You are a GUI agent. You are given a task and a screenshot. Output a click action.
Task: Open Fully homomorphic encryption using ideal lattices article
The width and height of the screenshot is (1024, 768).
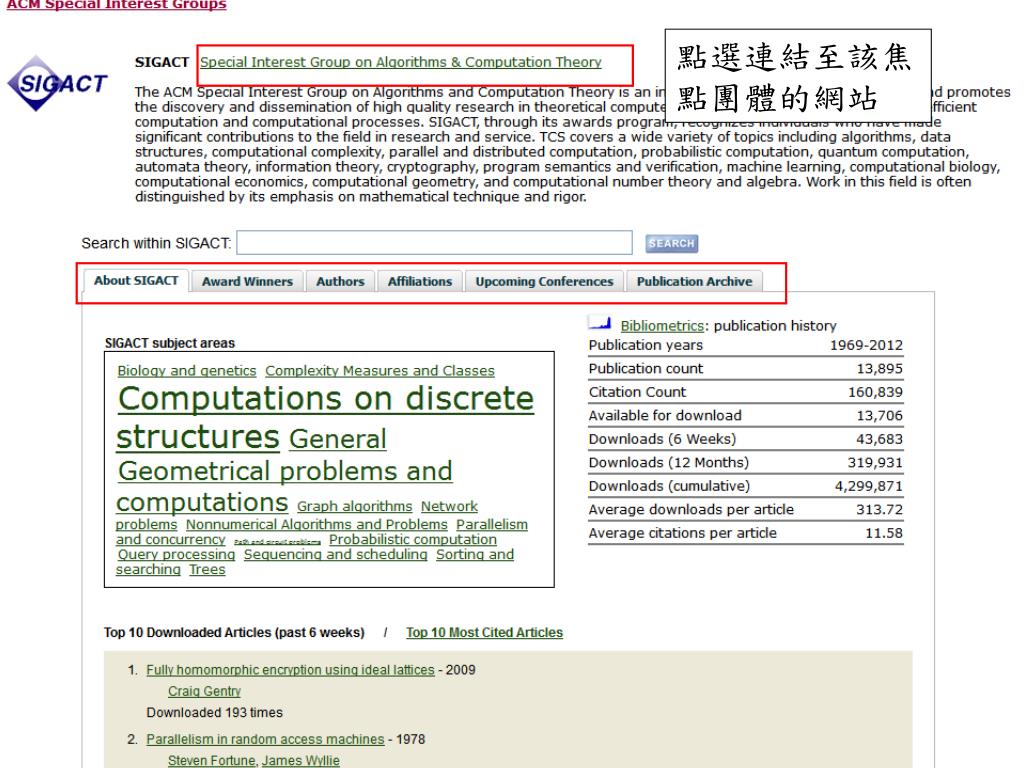pyautogui.click(x=290, y=670)
